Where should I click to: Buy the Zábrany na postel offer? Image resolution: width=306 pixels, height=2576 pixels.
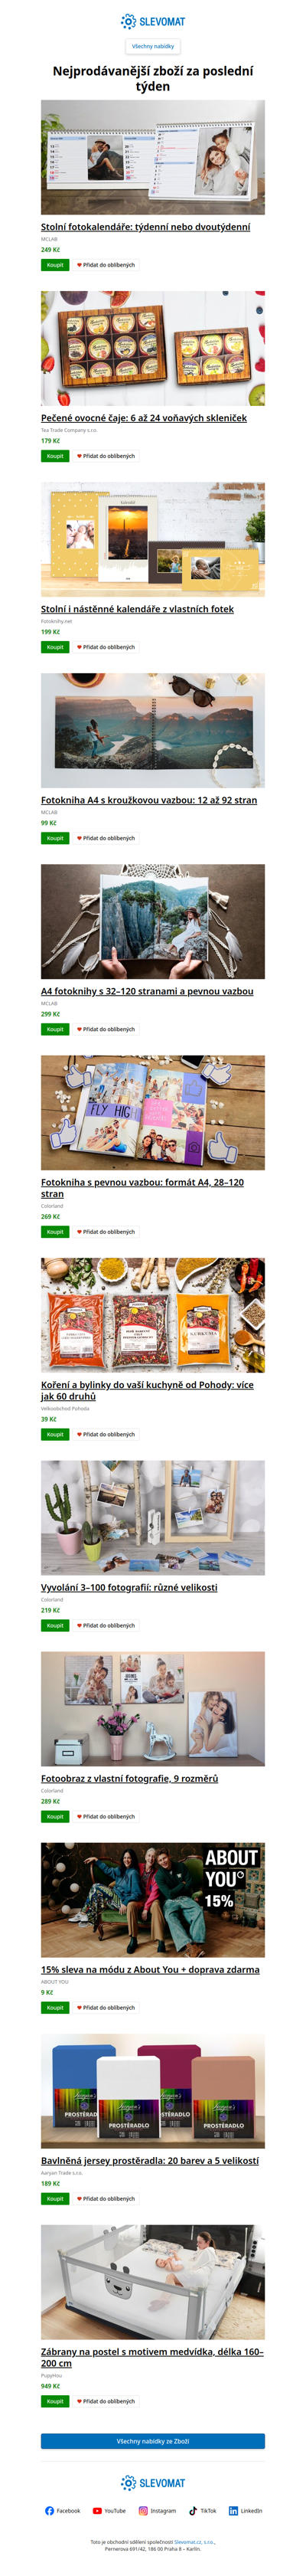[x=55, y=2401]
